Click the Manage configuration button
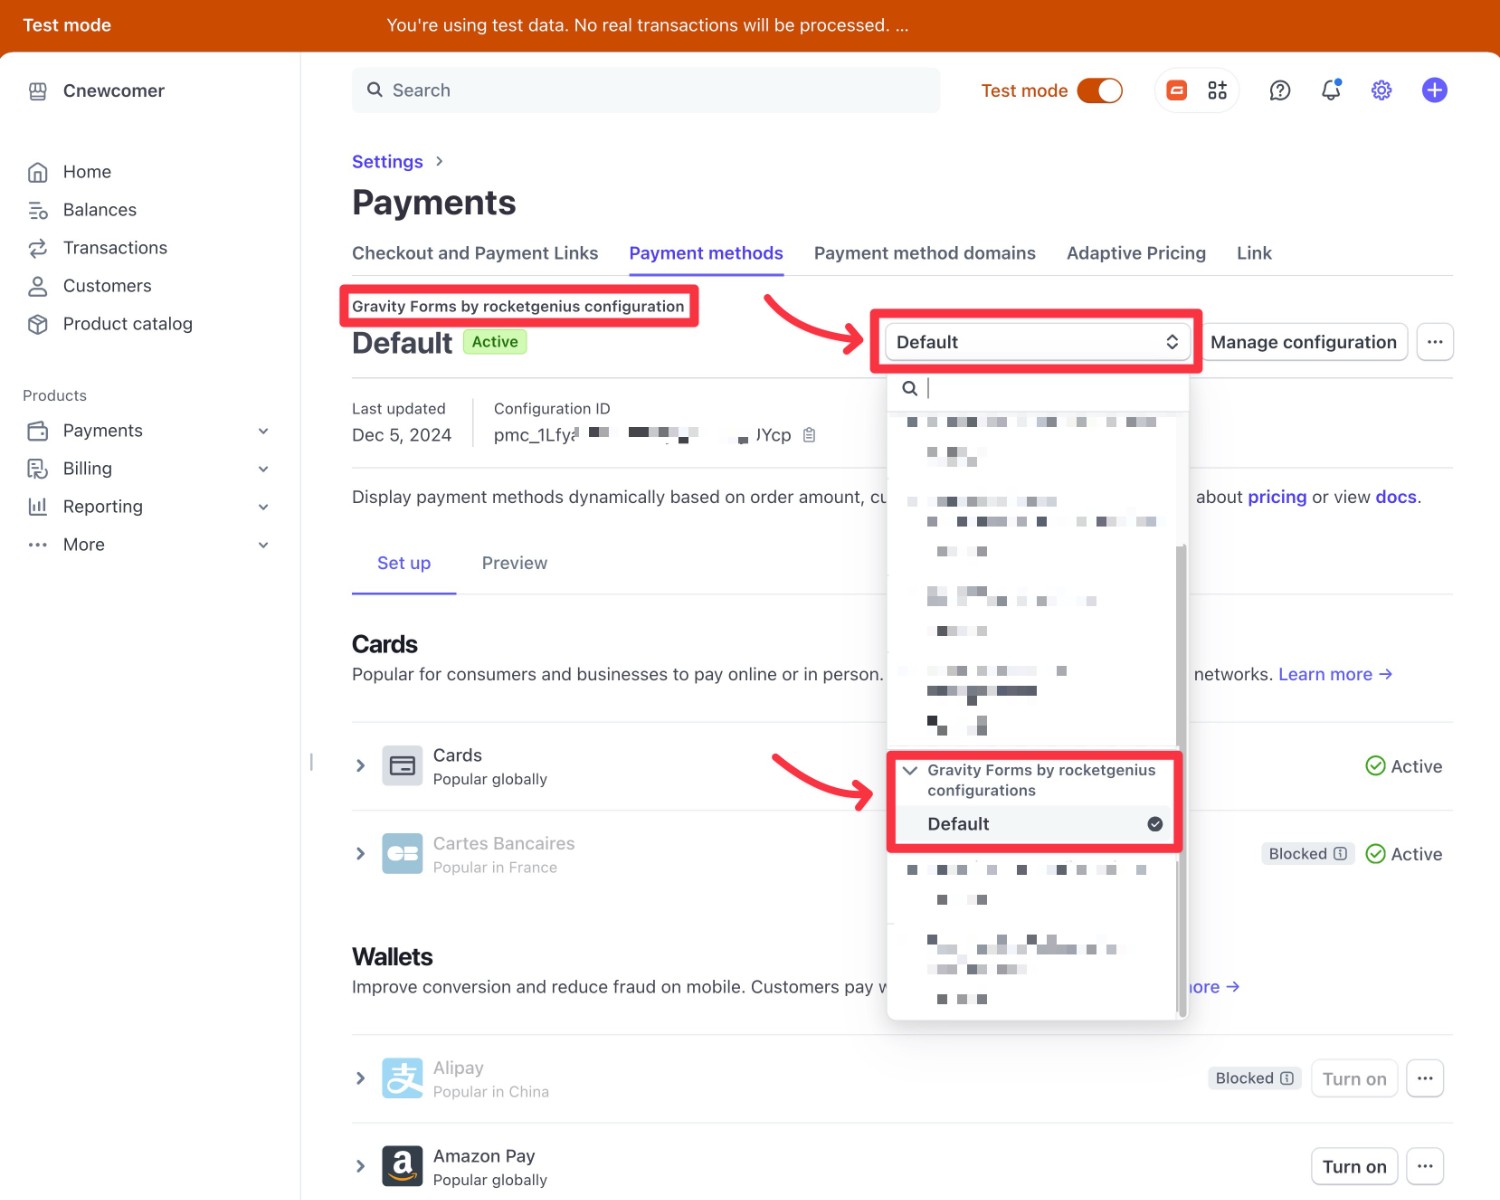Viewport: 1500px width, 1200px height. (x=1303, y=342)
